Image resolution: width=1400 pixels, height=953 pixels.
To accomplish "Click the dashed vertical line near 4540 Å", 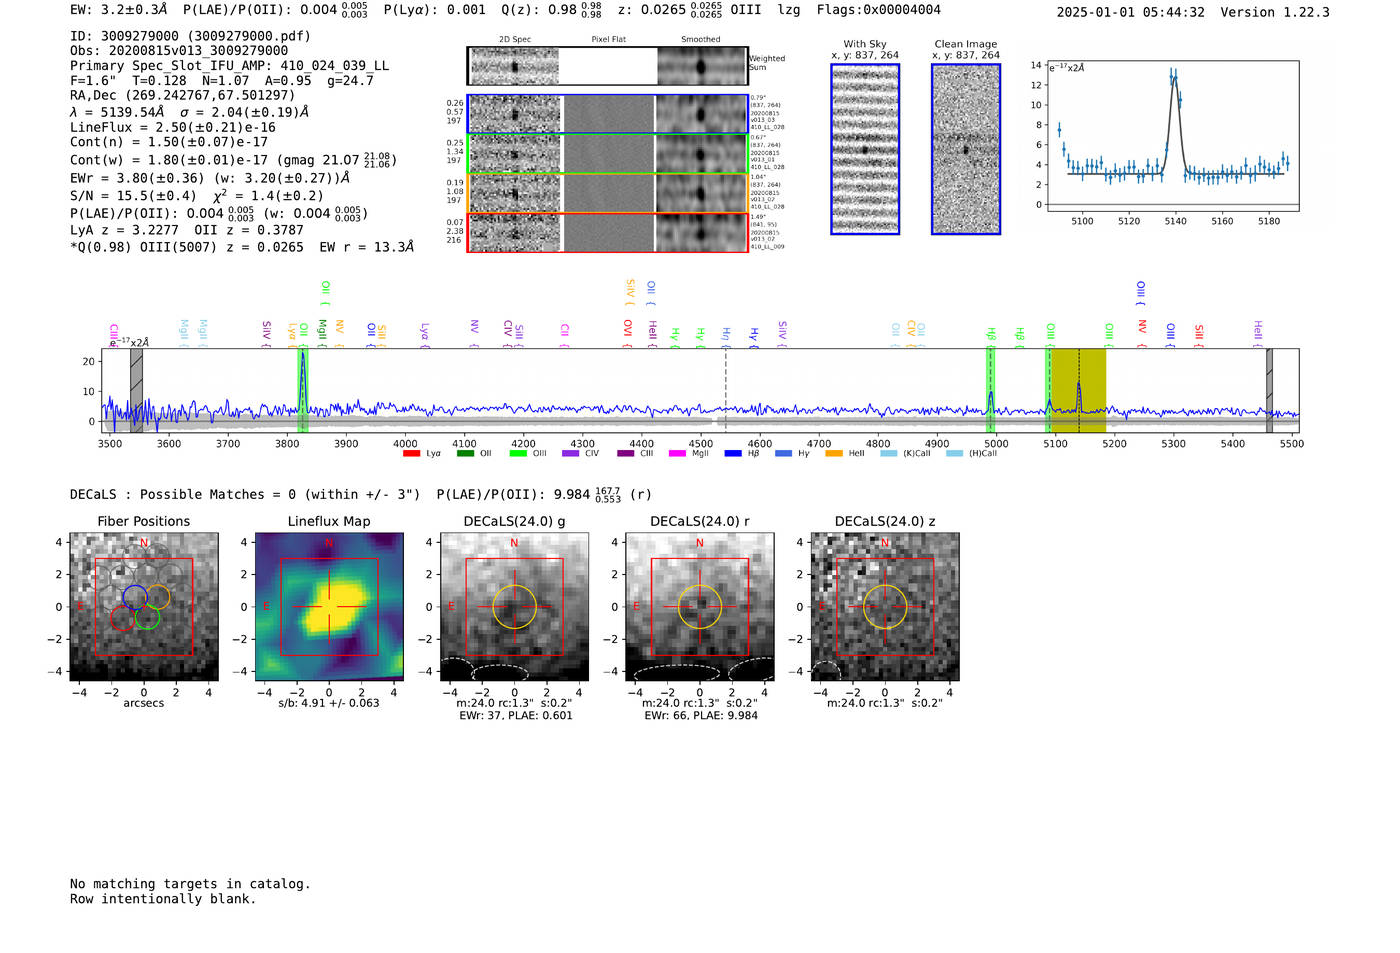I will [x=726, y=390].
